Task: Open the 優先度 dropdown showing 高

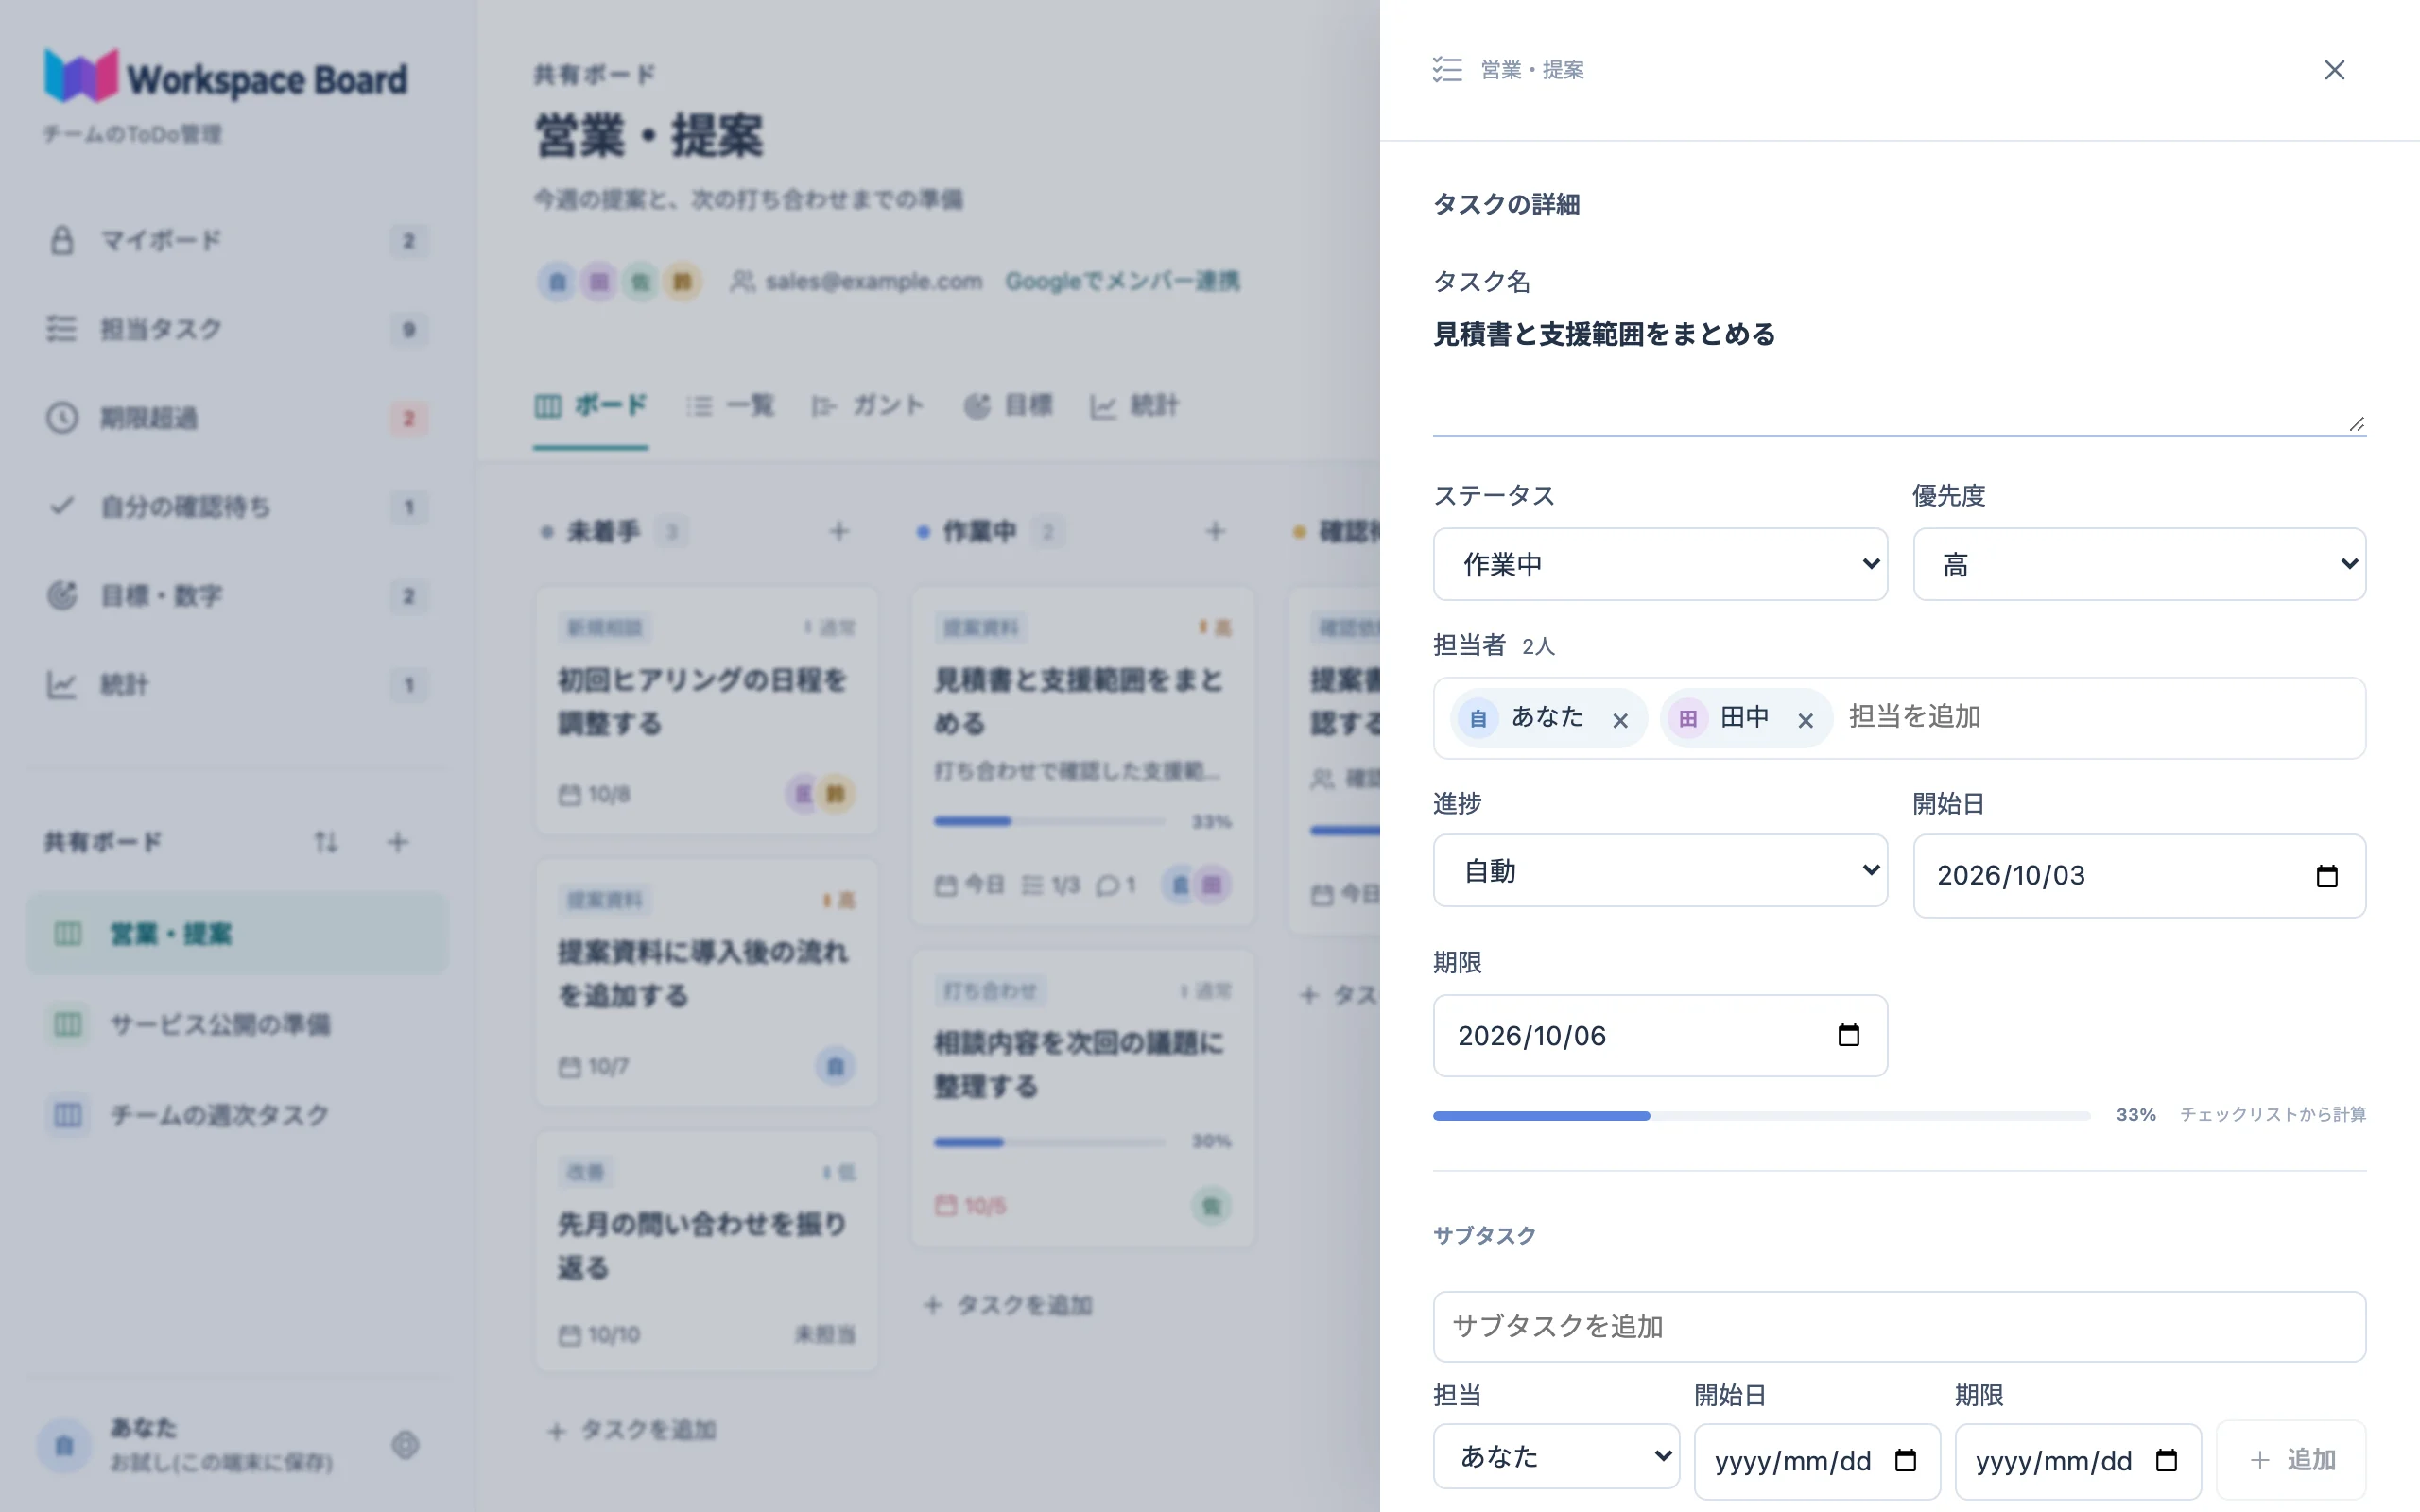Action: [2139, 564]
